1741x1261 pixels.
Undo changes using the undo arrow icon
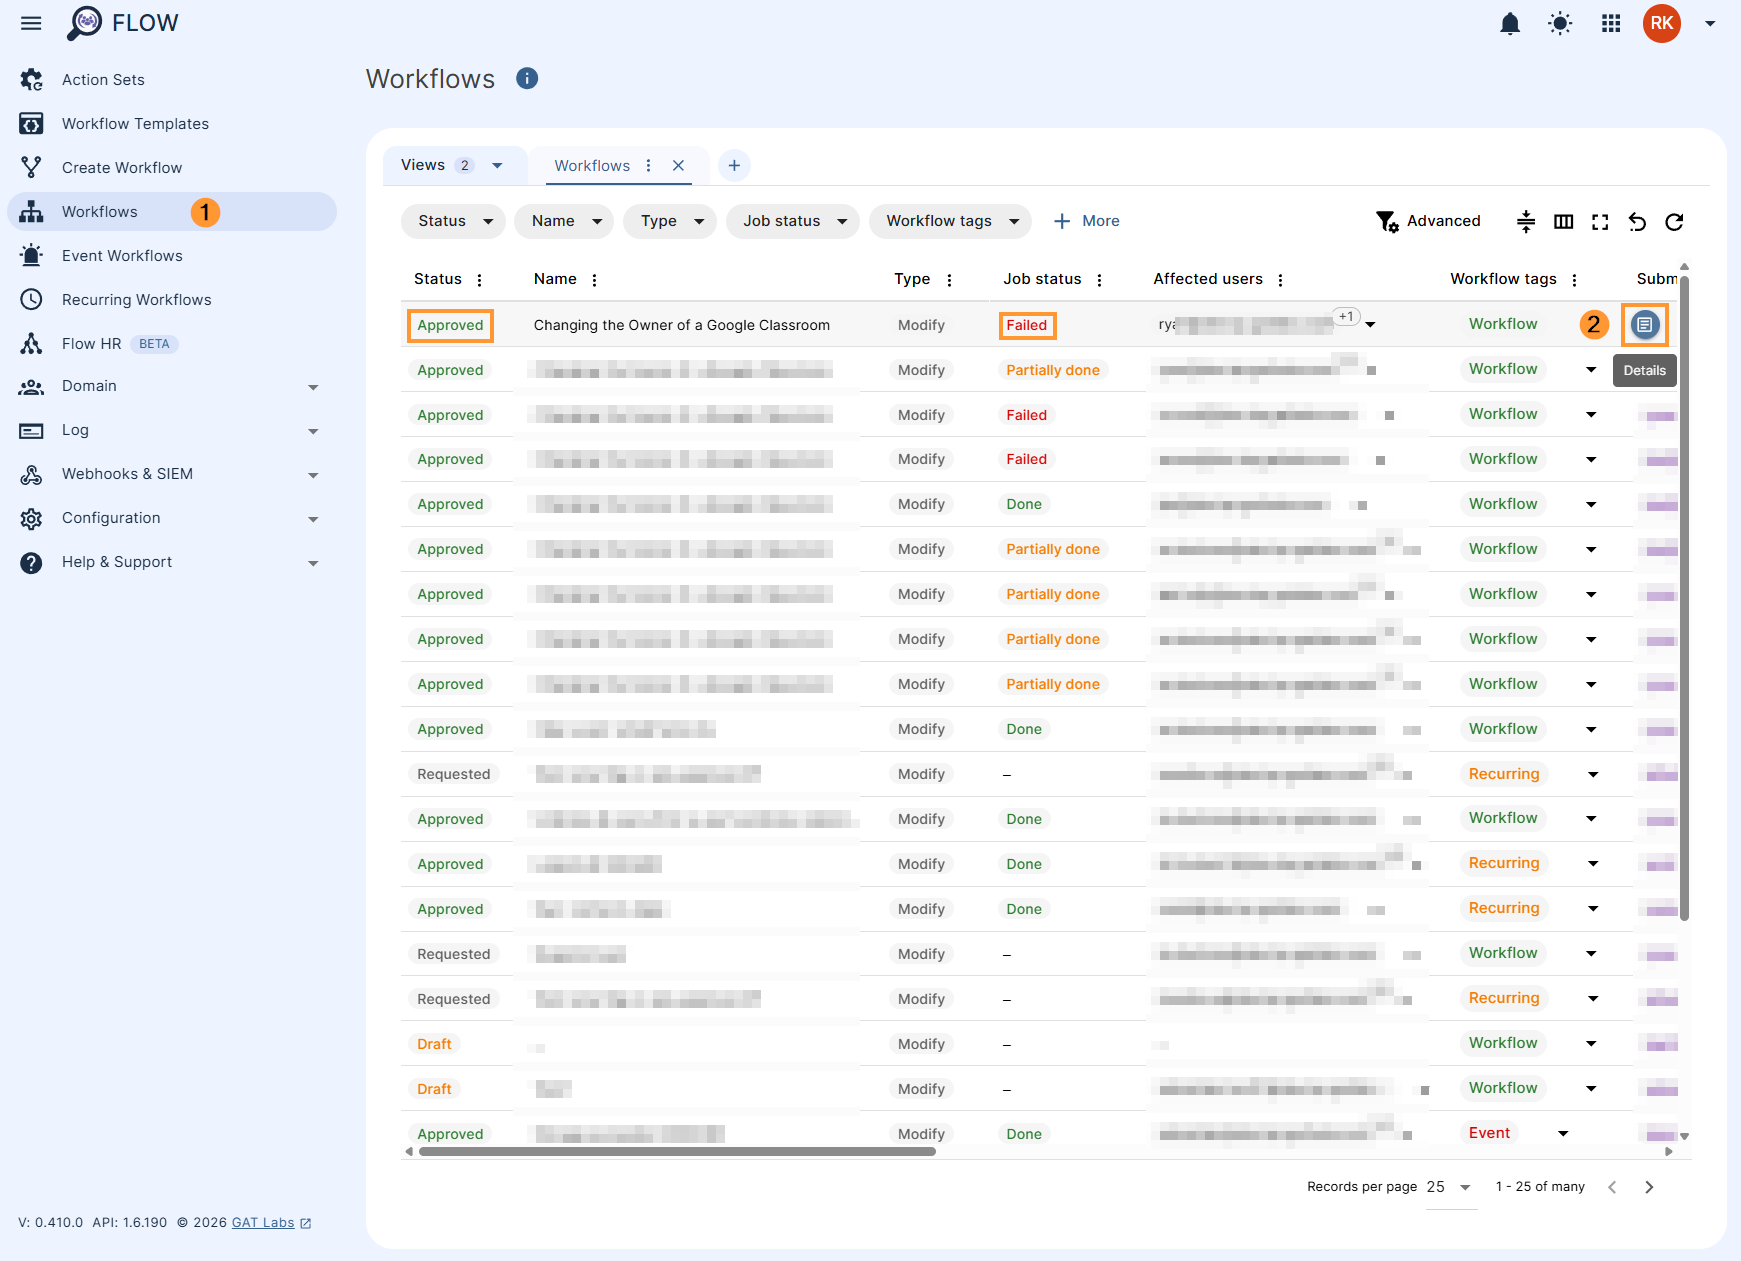[1637, 222]
